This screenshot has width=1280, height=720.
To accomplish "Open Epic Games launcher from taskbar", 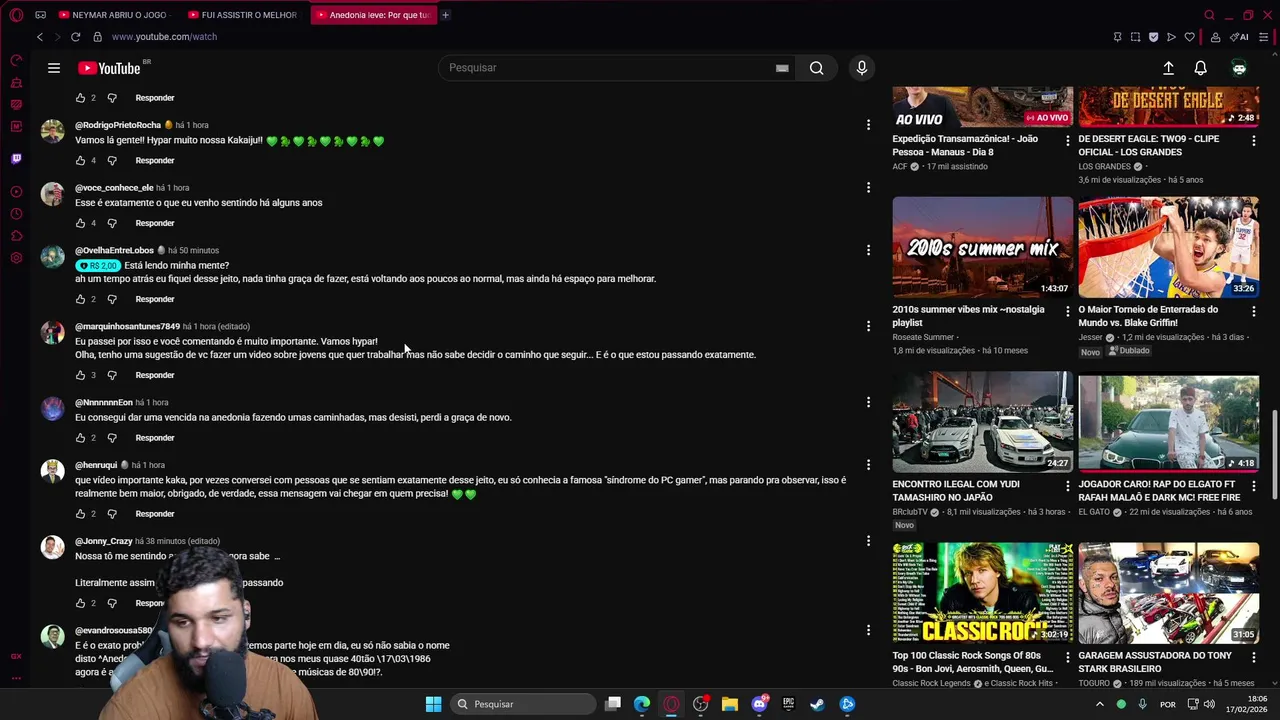I will (788, 704).
